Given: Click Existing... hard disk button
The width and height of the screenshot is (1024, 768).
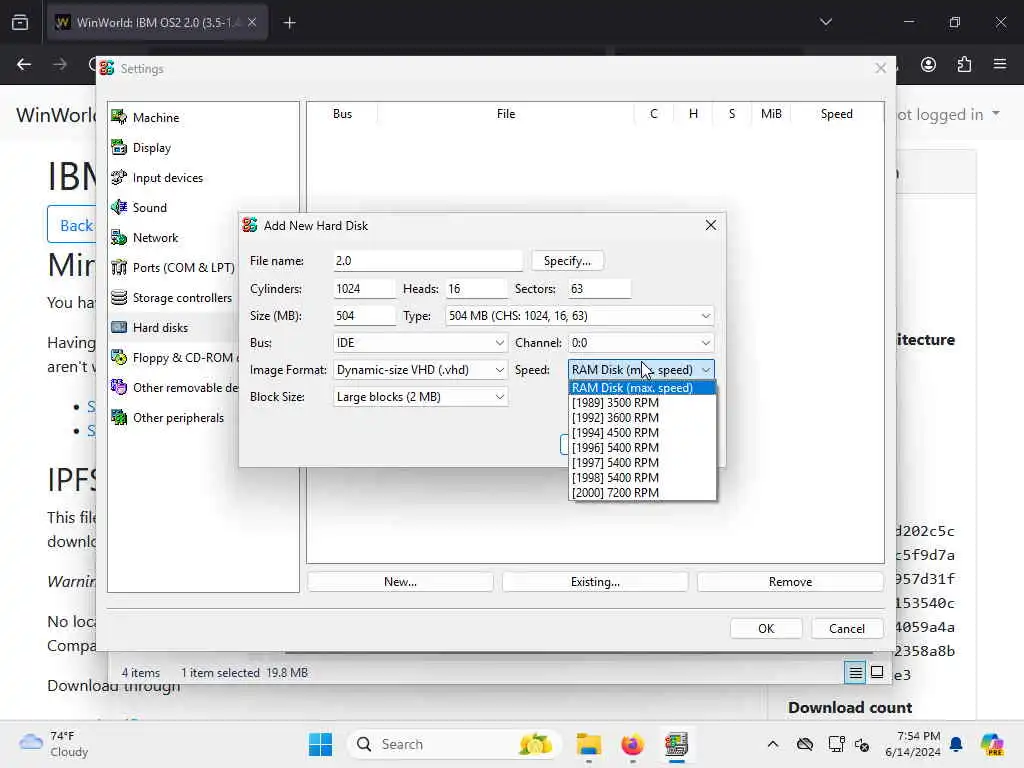Looking at the screenshot, I should point(595,582).
